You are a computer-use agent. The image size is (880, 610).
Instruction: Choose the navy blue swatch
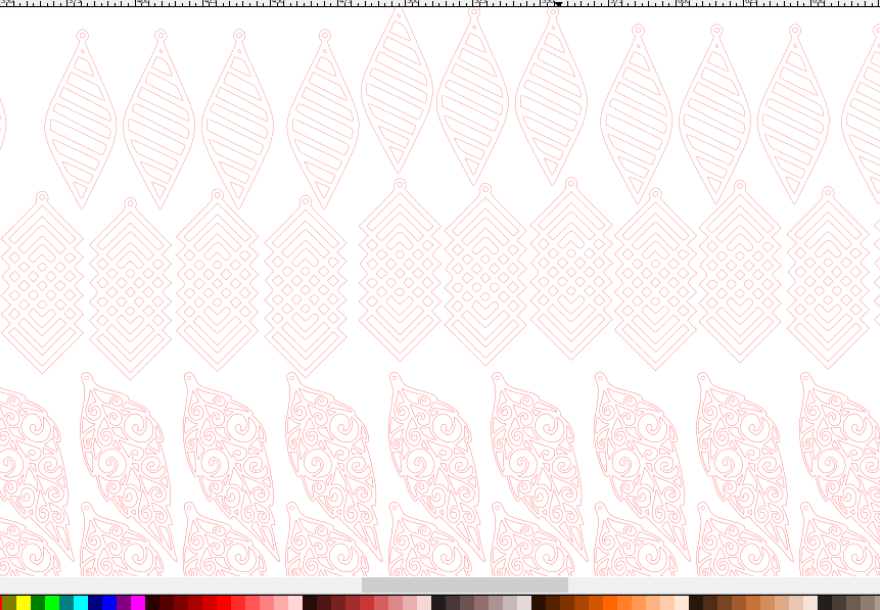pyautogui.click(x=95, y=603)
